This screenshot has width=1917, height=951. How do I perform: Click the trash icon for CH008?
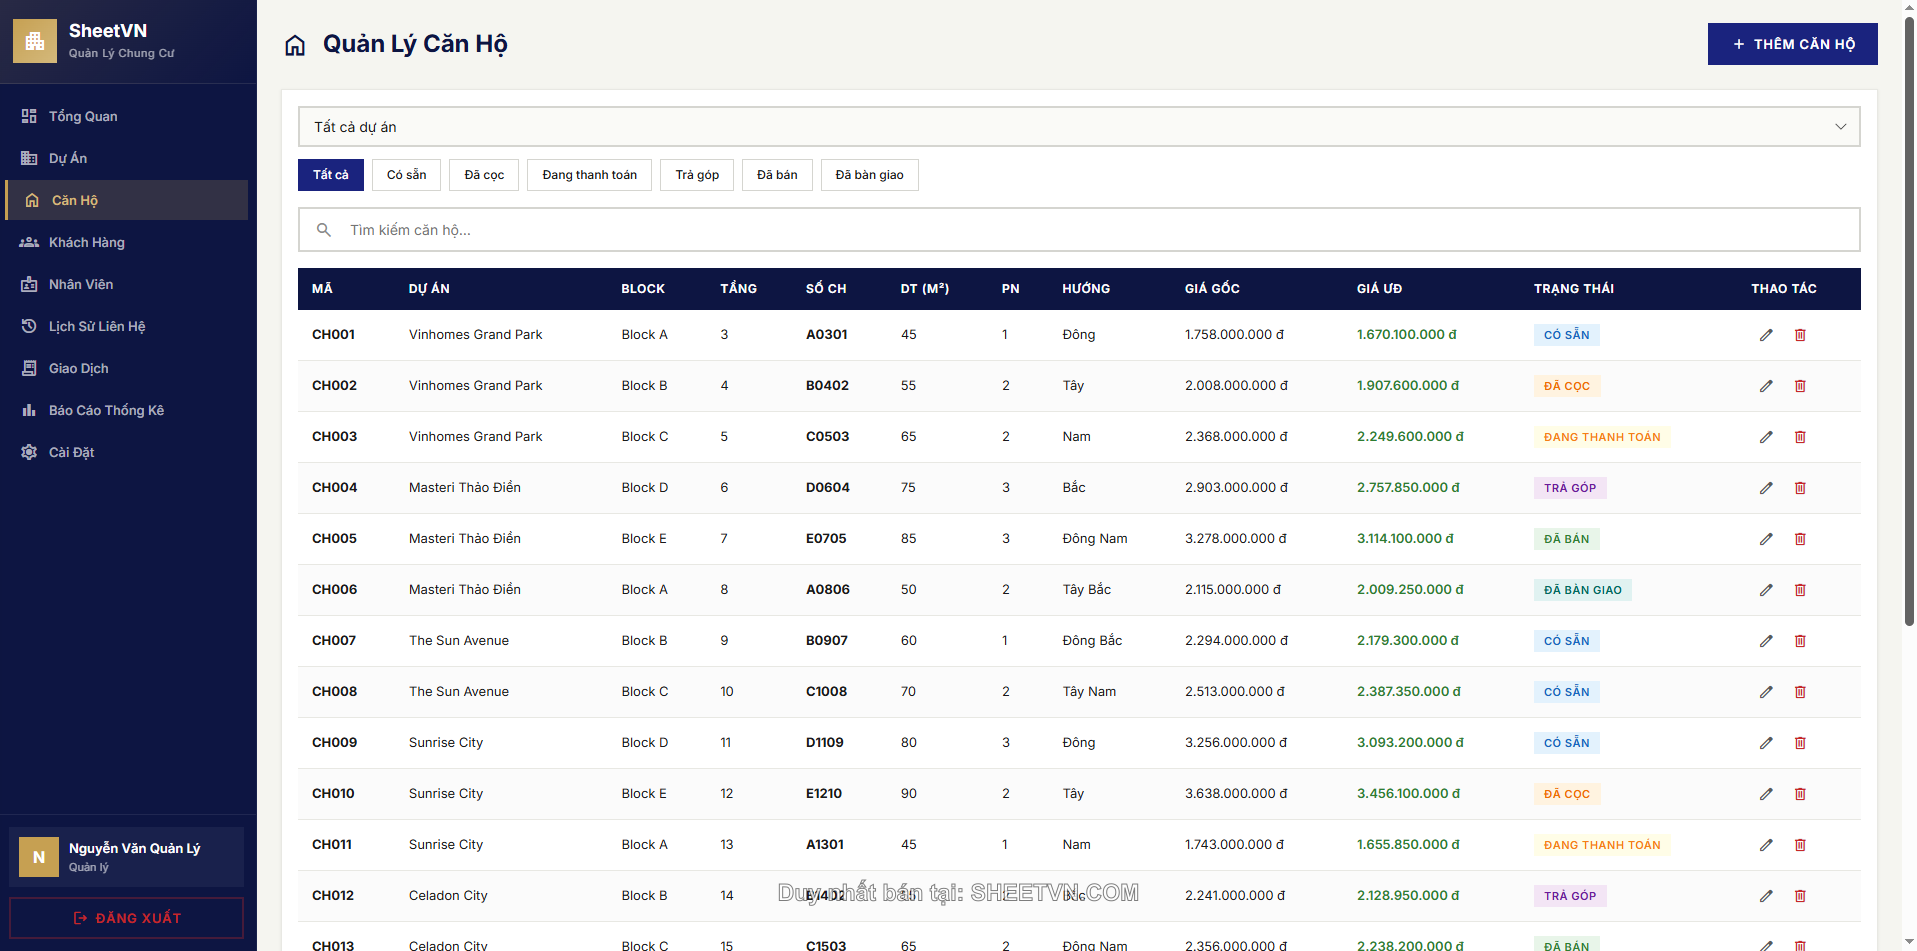[x=1800, y=692]
